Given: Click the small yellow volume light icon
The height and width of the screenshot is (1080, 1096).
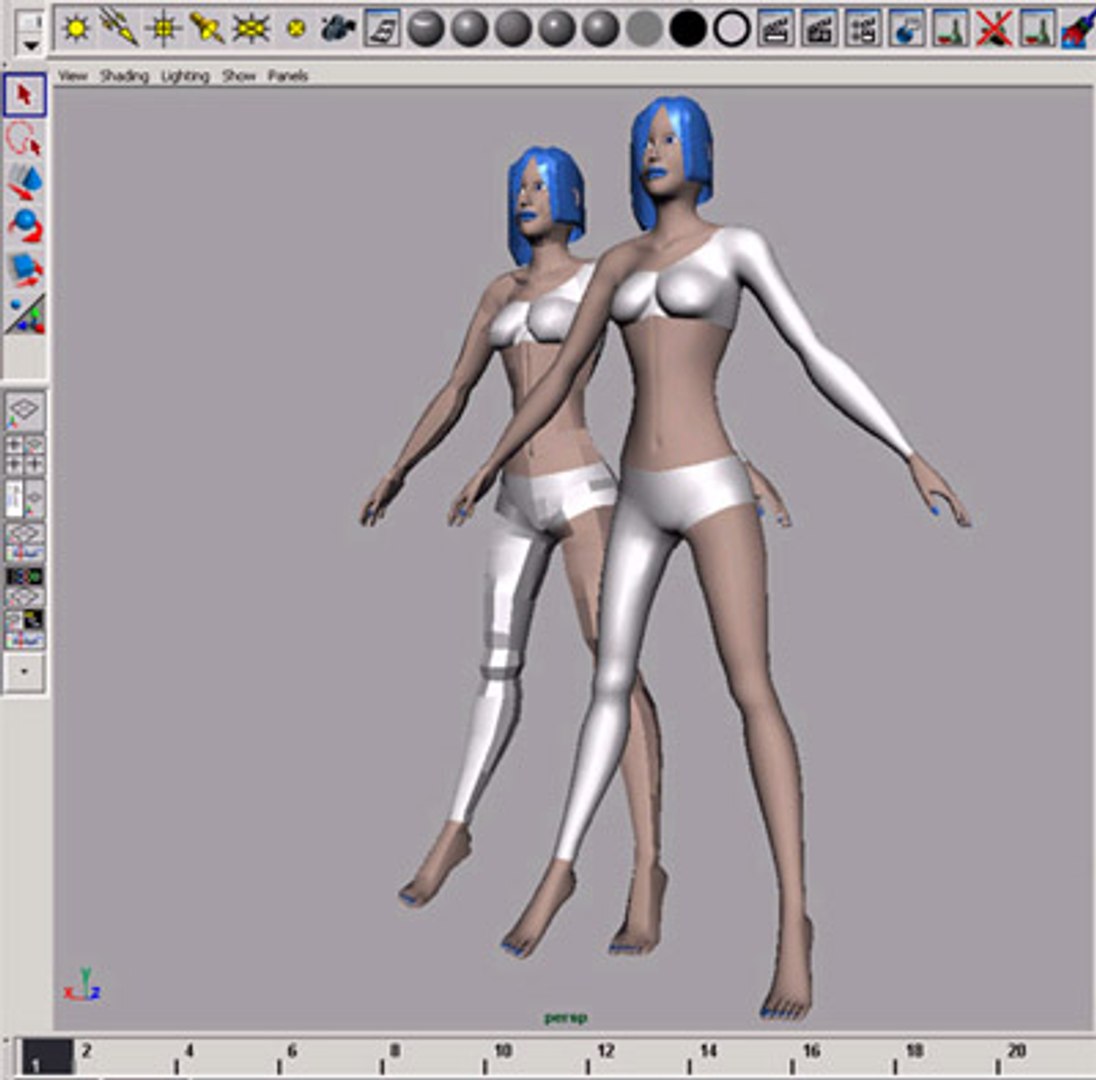Looking at the screenshot, I should coord(296,29).
